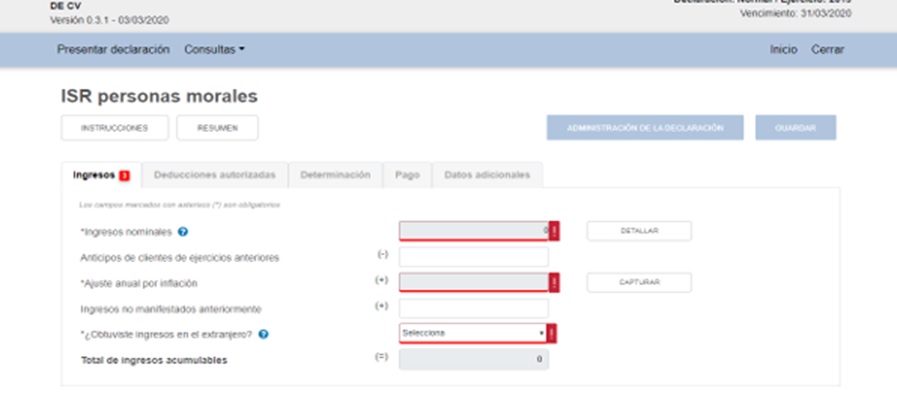Open the Datos adicionales tab

(x=487, y=175)
